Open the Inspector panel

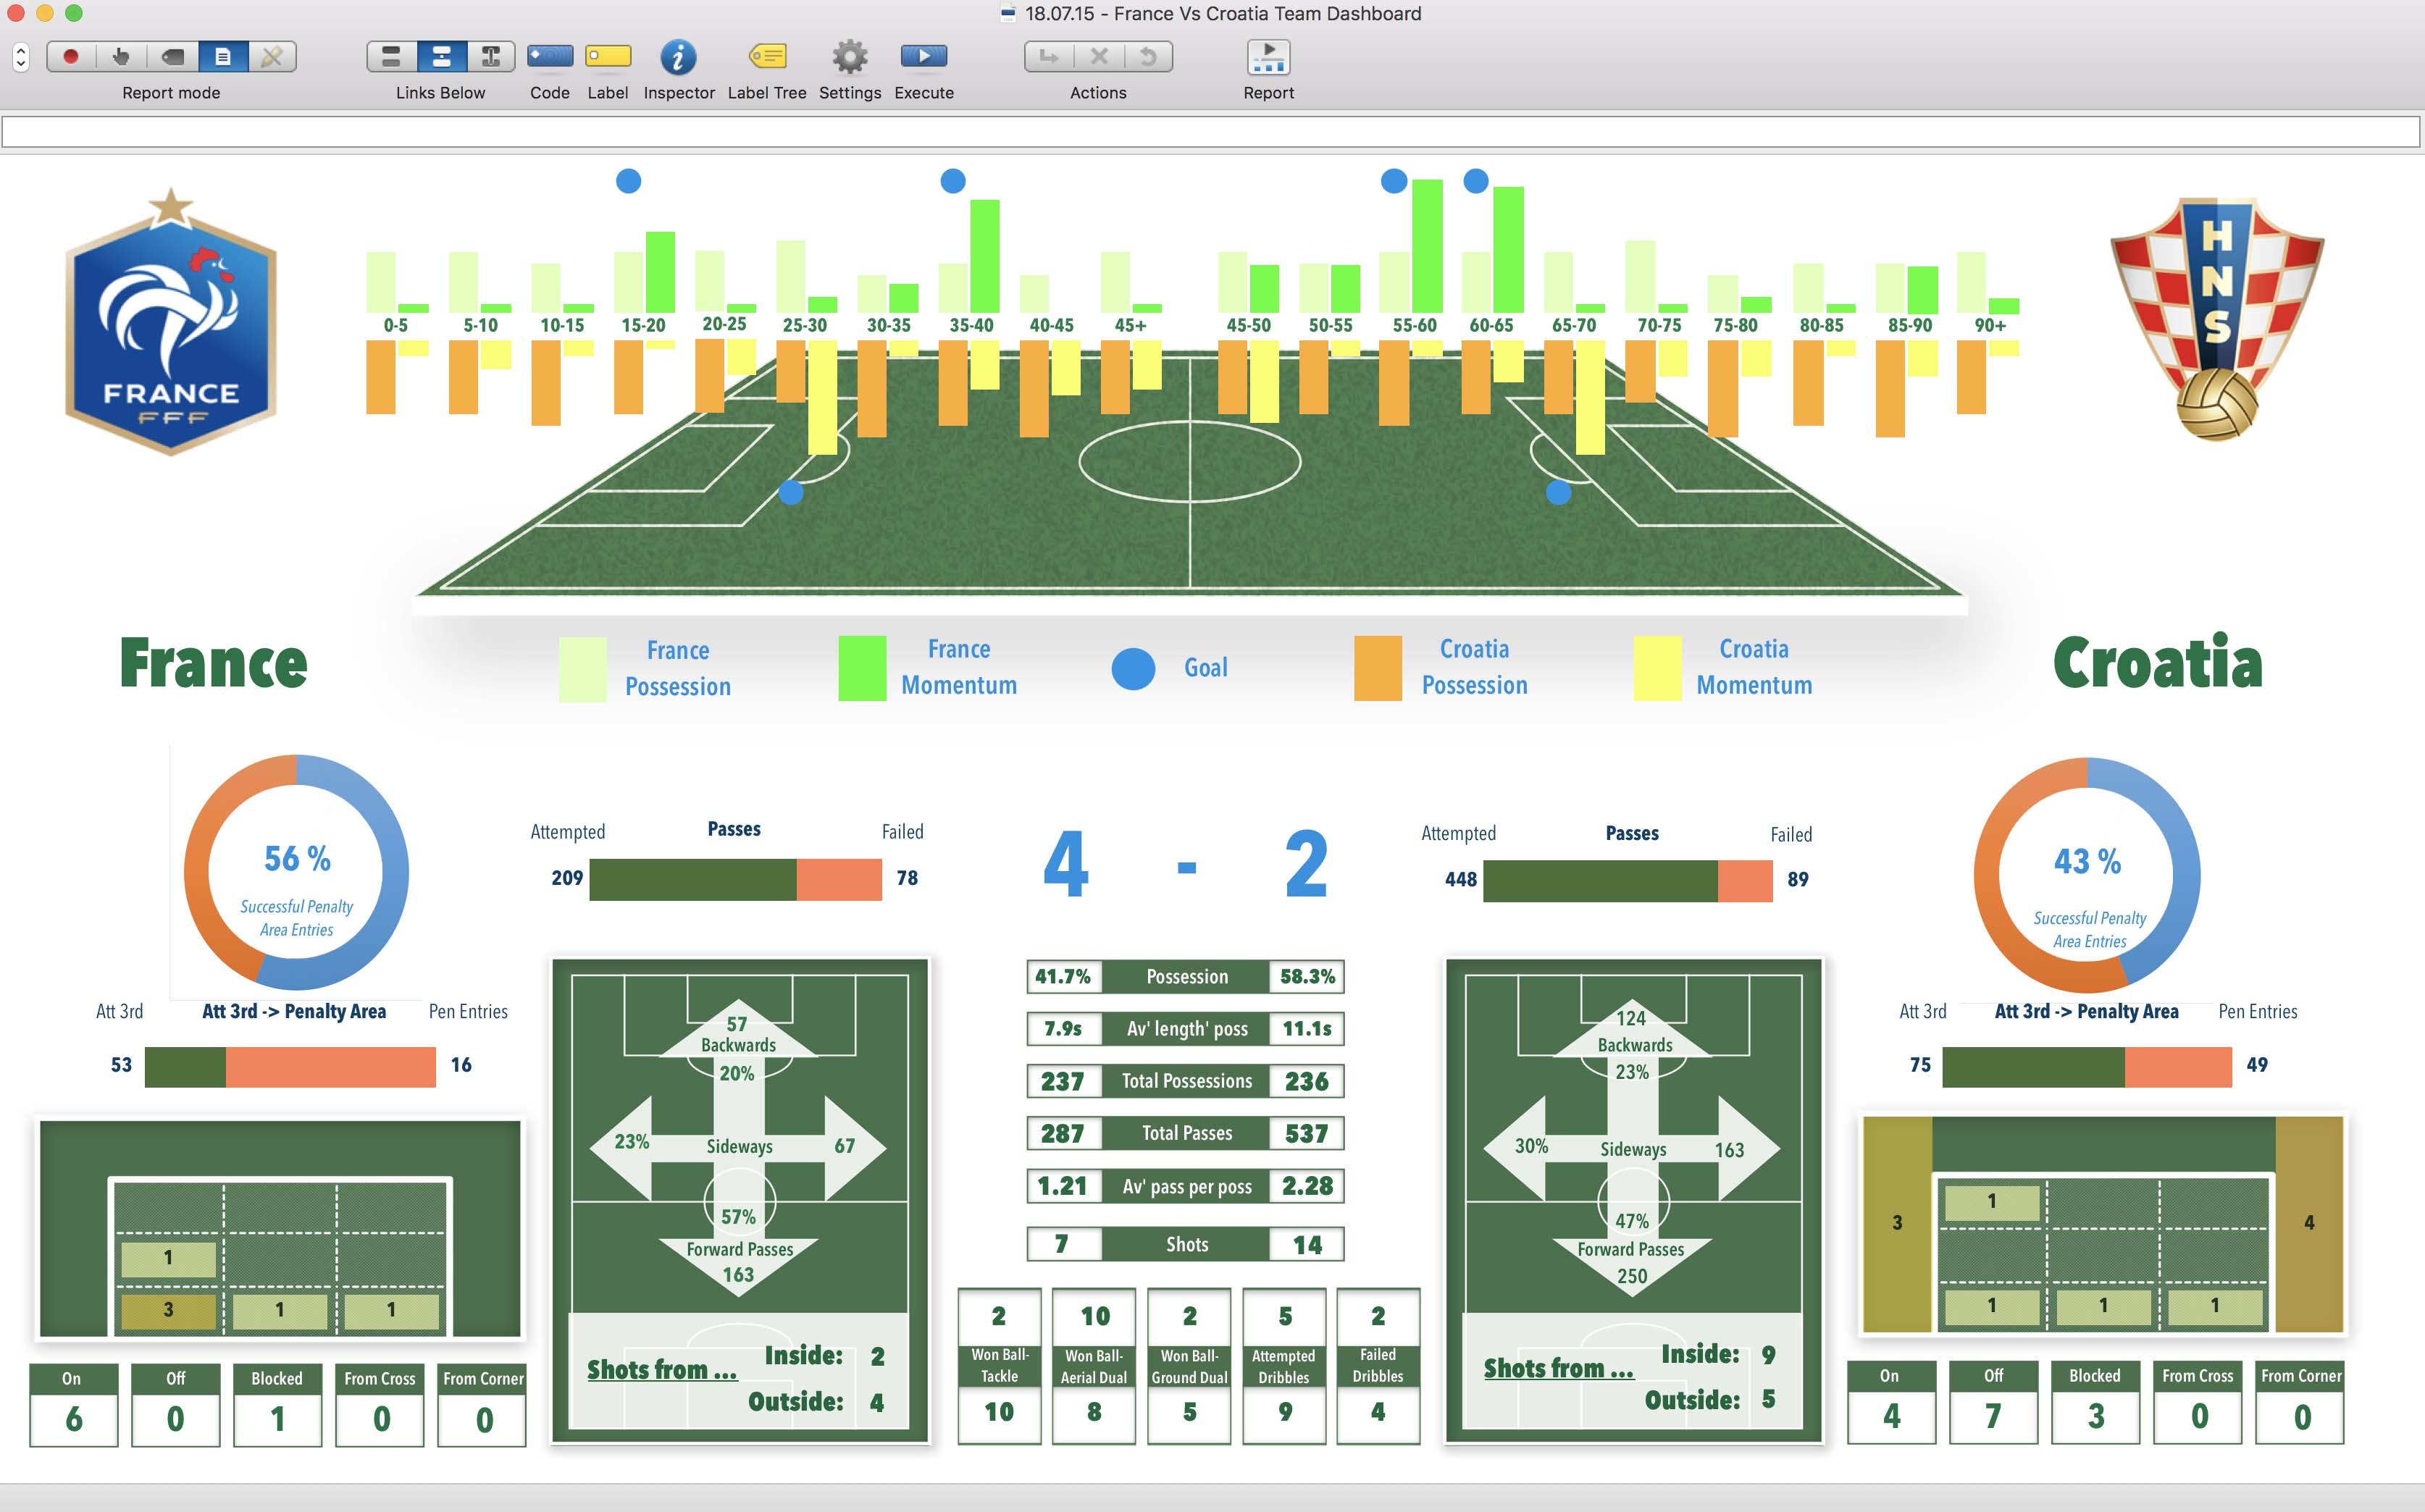click(x=678, y=57)
